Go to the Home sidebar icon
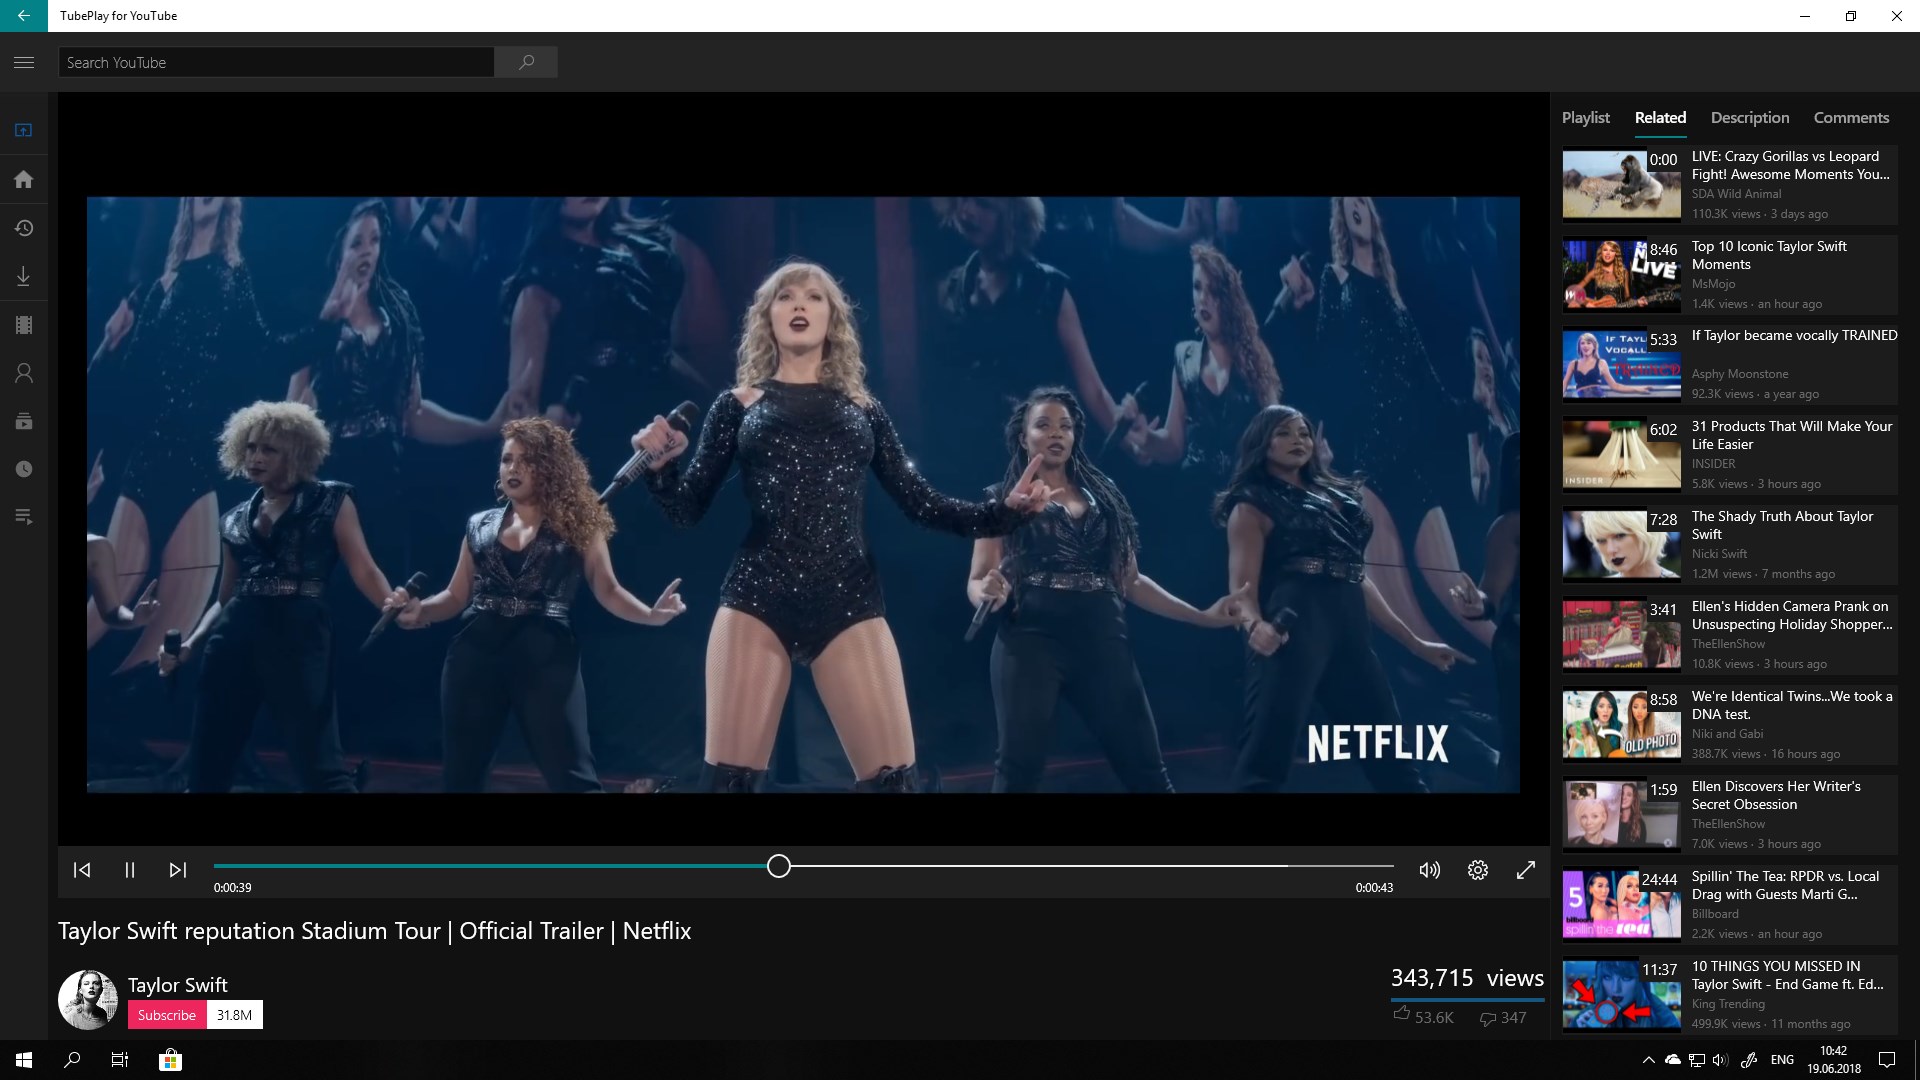Image resolution: width=1920 pixels, height=1080 pixels. click(24, 179)
